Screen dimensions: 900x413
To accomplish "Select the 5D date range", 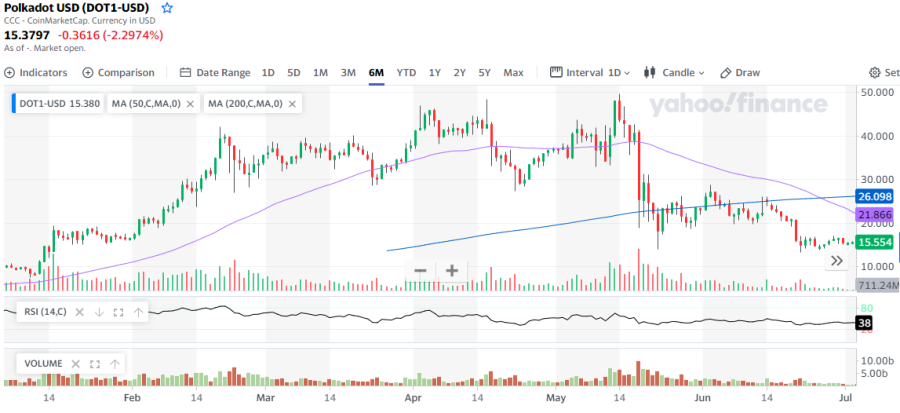I will pos(294,73).
